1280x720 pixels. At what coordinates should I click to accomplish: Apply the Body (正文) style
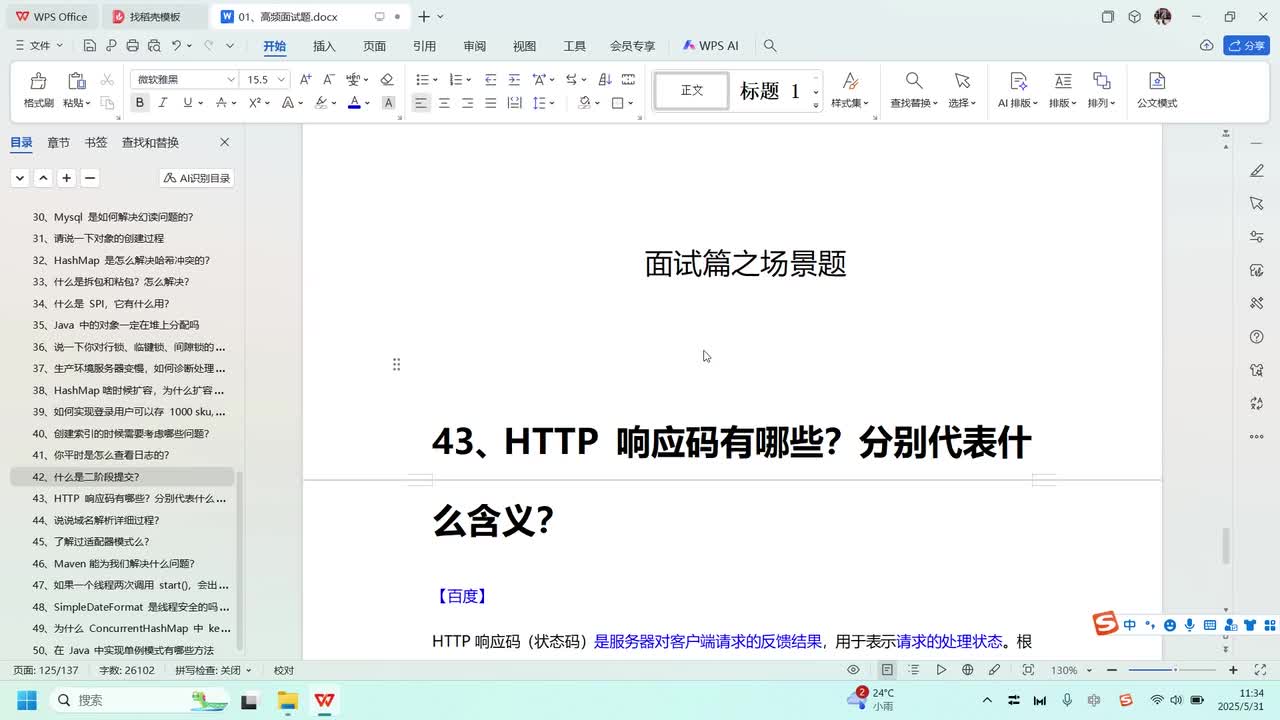[692, 91]
